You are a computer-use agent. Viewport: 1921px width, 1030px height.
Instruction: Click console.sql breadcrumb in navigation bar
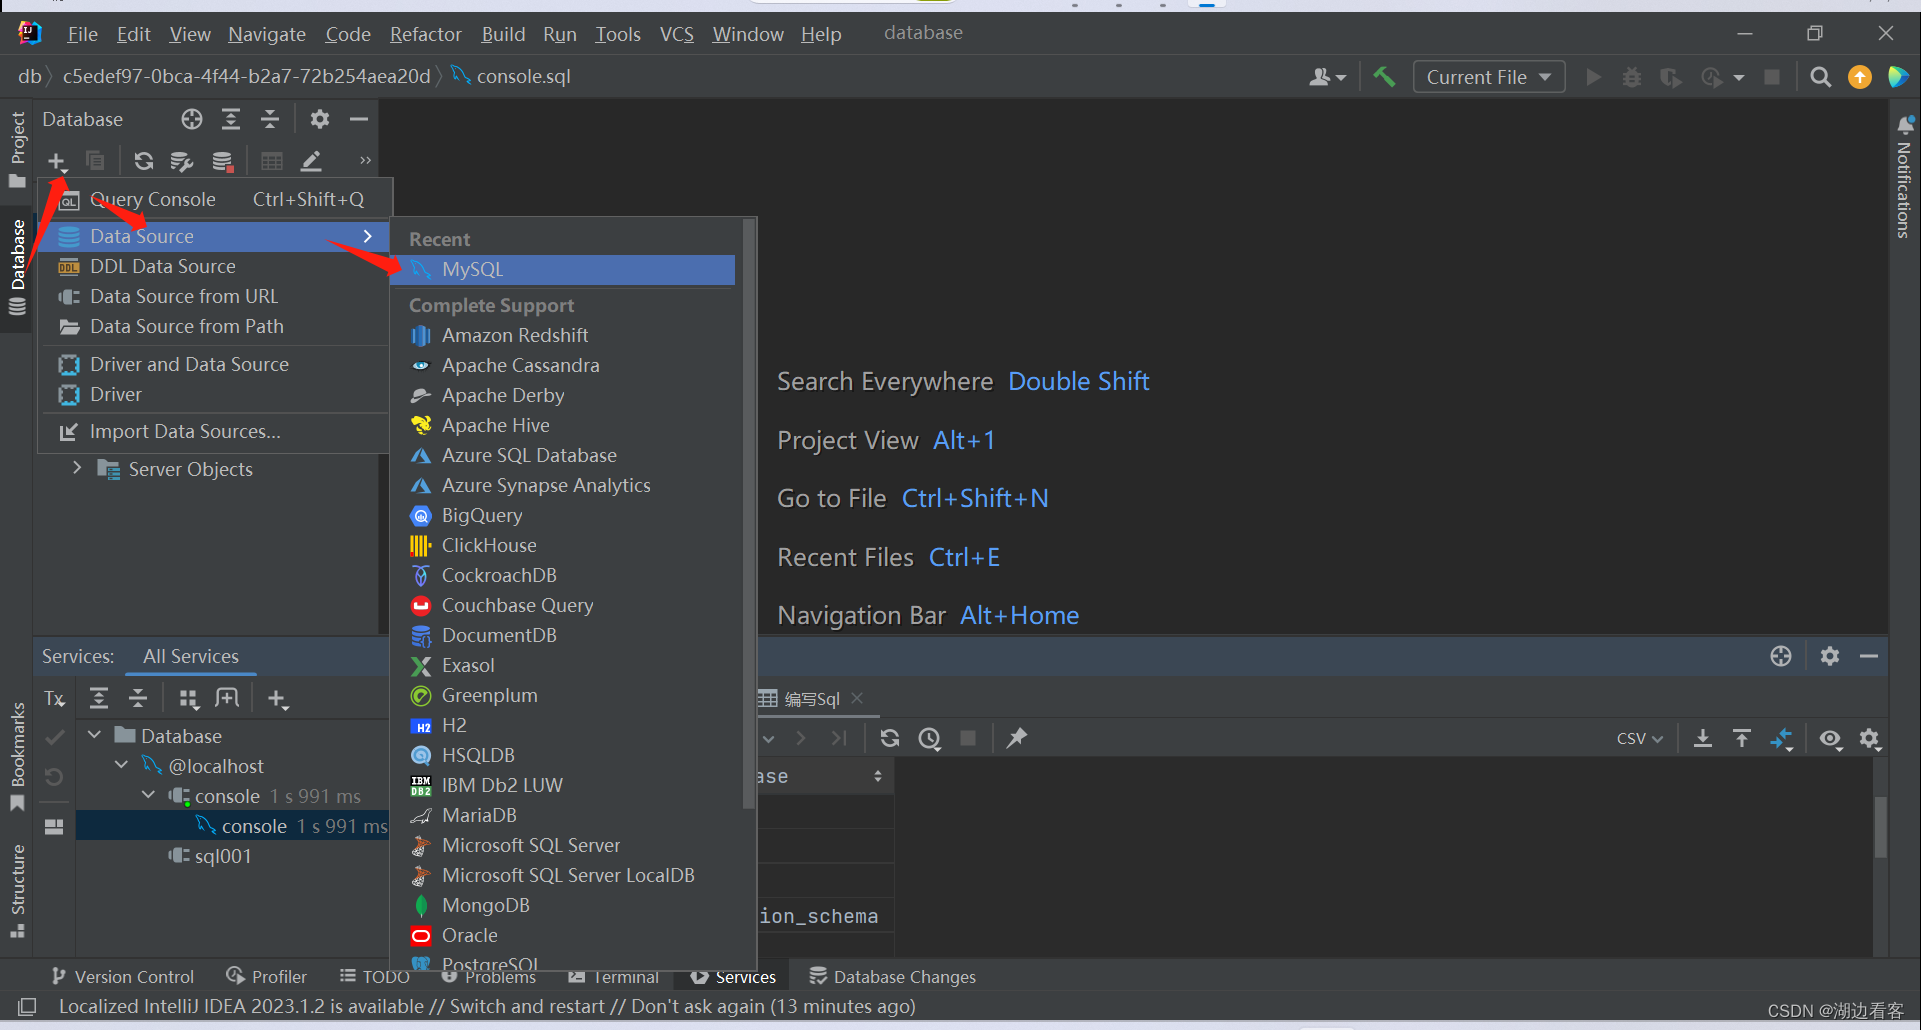pyautogui.click(x=512, y=76)
